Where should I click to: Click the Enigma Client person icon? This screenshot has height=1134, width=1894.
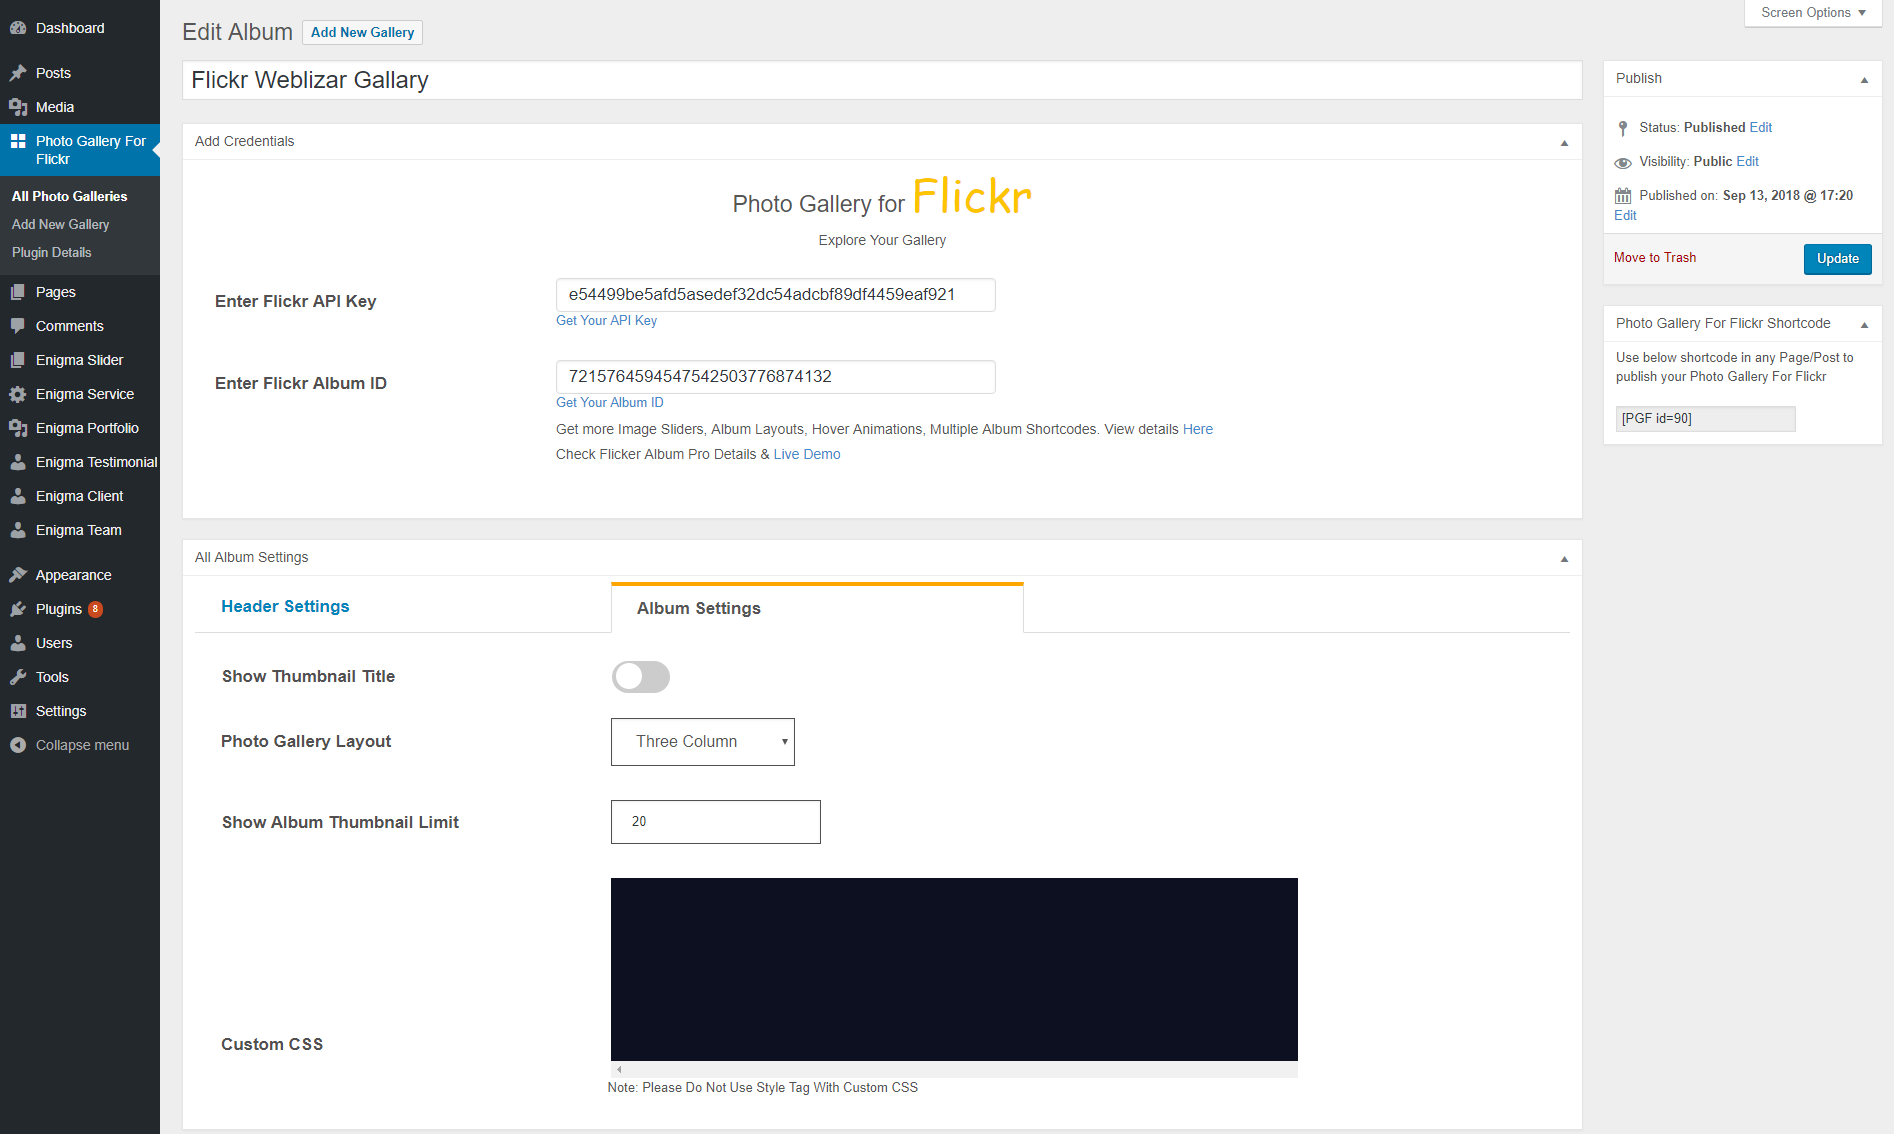18,496
